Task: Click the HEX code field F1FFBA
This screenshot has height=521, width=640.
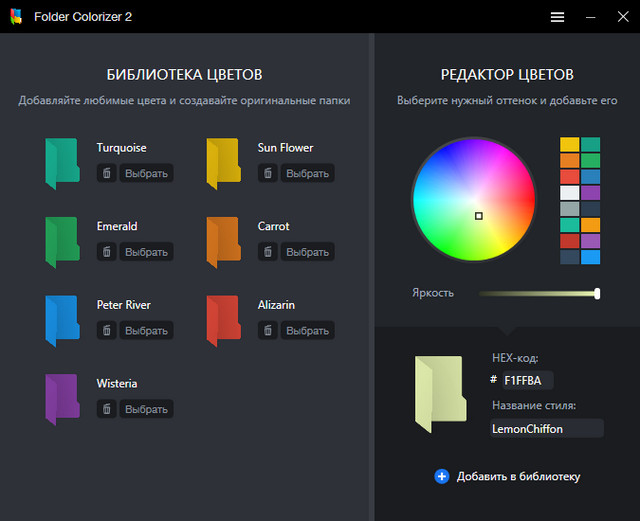Action: 526,380
